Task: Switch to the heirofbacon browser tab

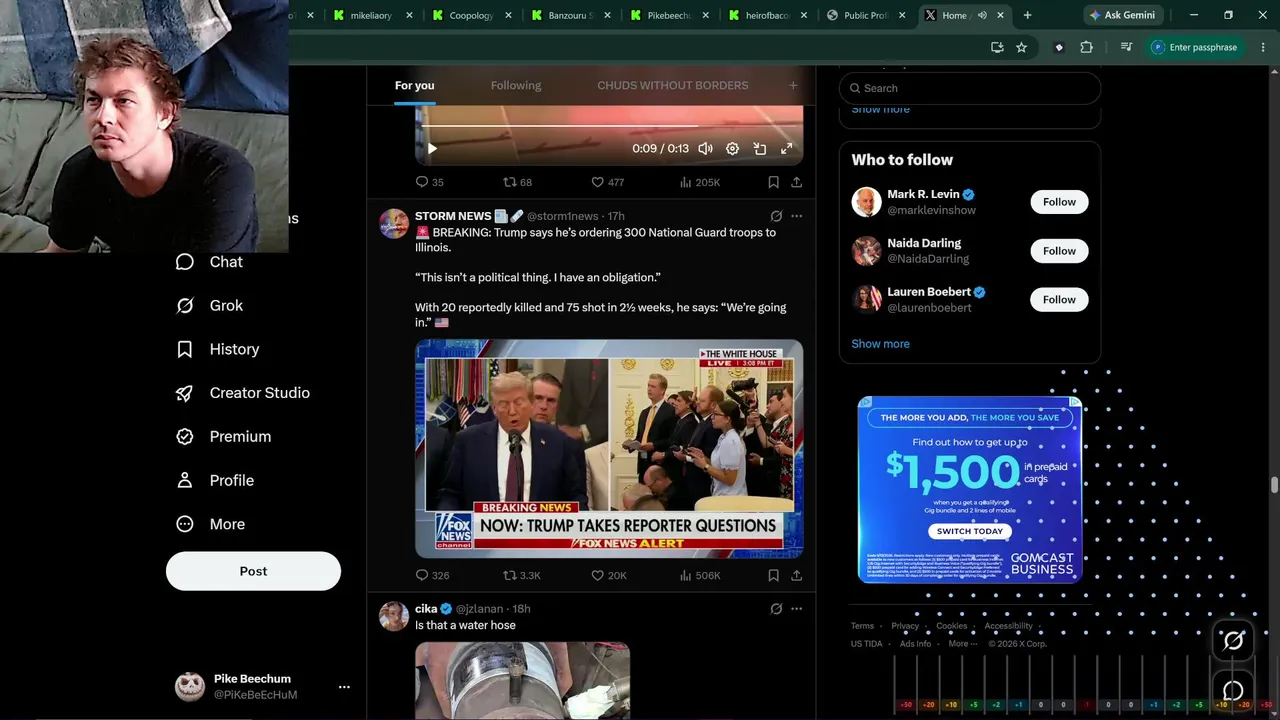Action: pos(768,15)
